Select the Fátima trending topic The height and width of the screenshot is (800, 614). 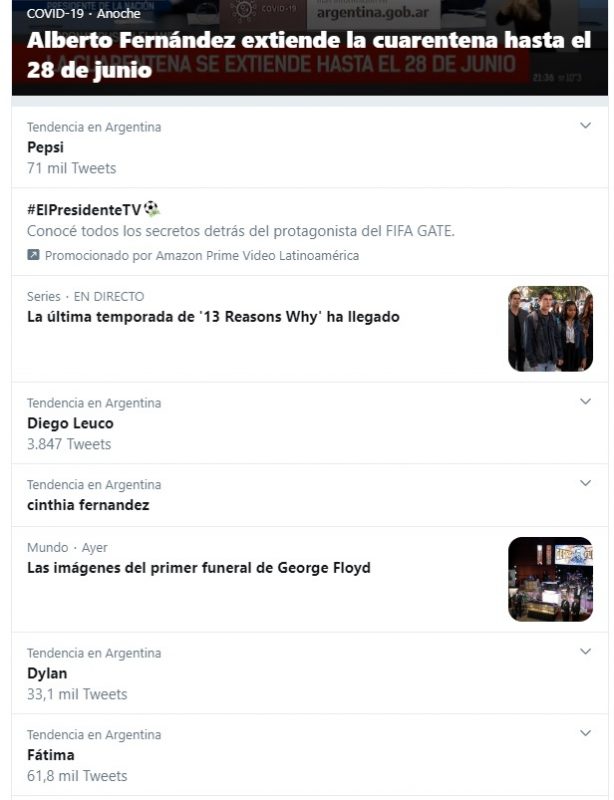[x=50, y=755]
